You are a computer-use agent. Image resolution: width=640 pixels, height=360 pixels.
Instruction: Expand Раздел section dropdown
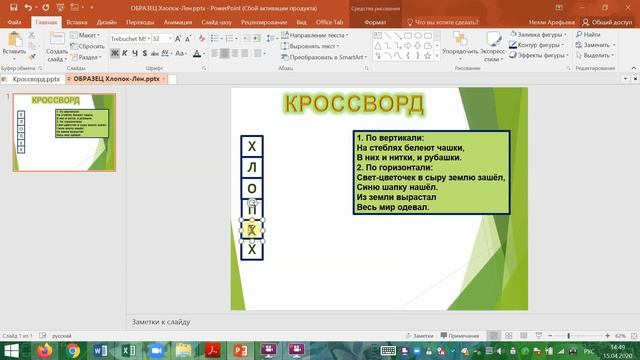(x=86, y=57)
